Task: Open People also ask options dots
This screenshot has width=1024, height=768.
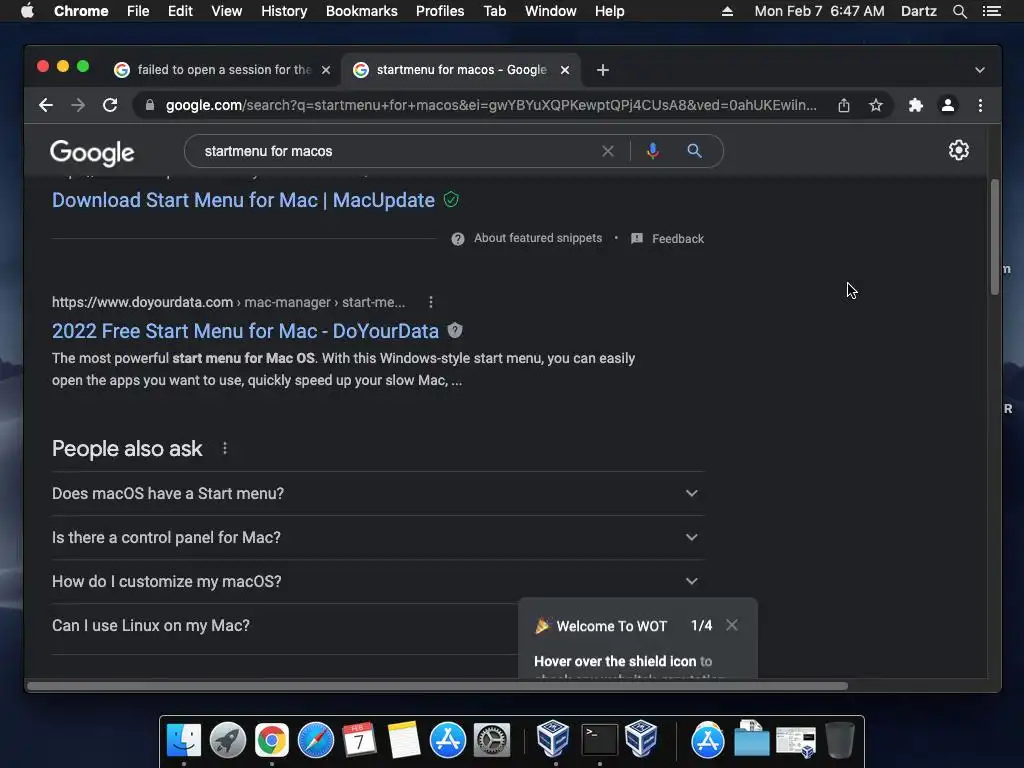Action: (225, 449)
